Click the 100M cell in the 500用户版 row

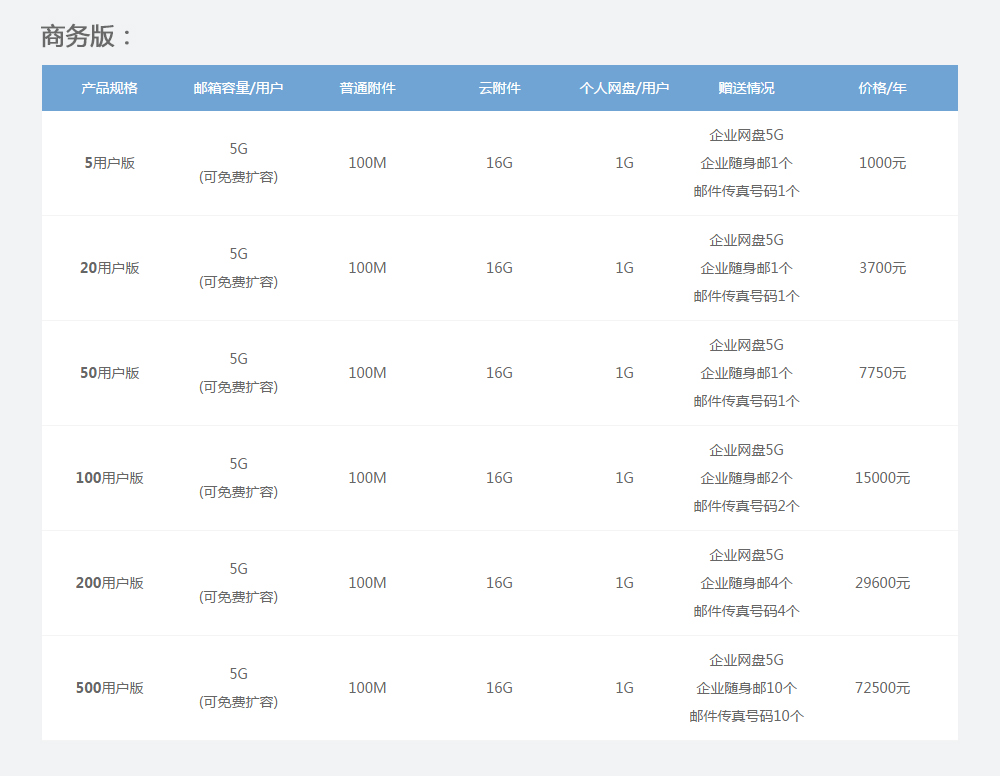[x=367, y=688]
